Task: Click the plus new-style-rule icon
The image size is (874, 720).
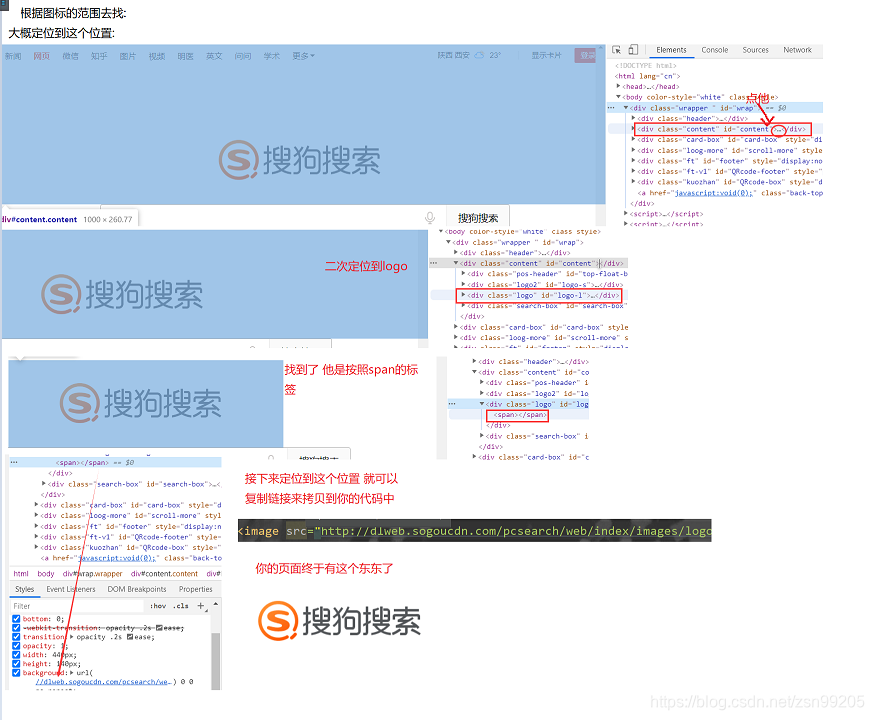Action: point(201,606)
